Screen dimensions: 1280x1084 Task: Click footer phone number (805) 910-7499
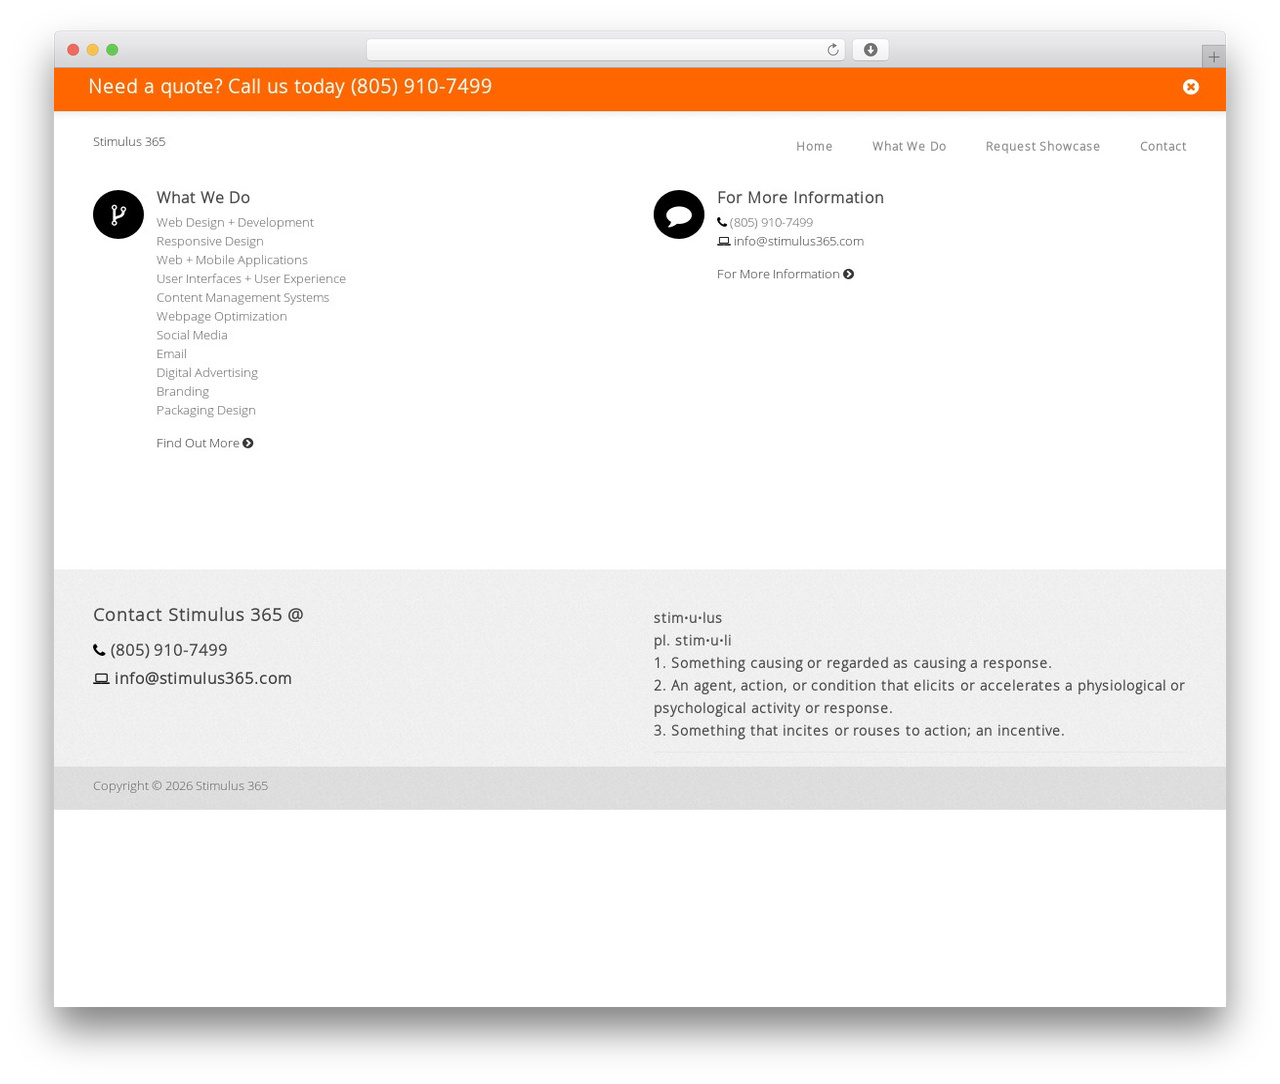169,650
